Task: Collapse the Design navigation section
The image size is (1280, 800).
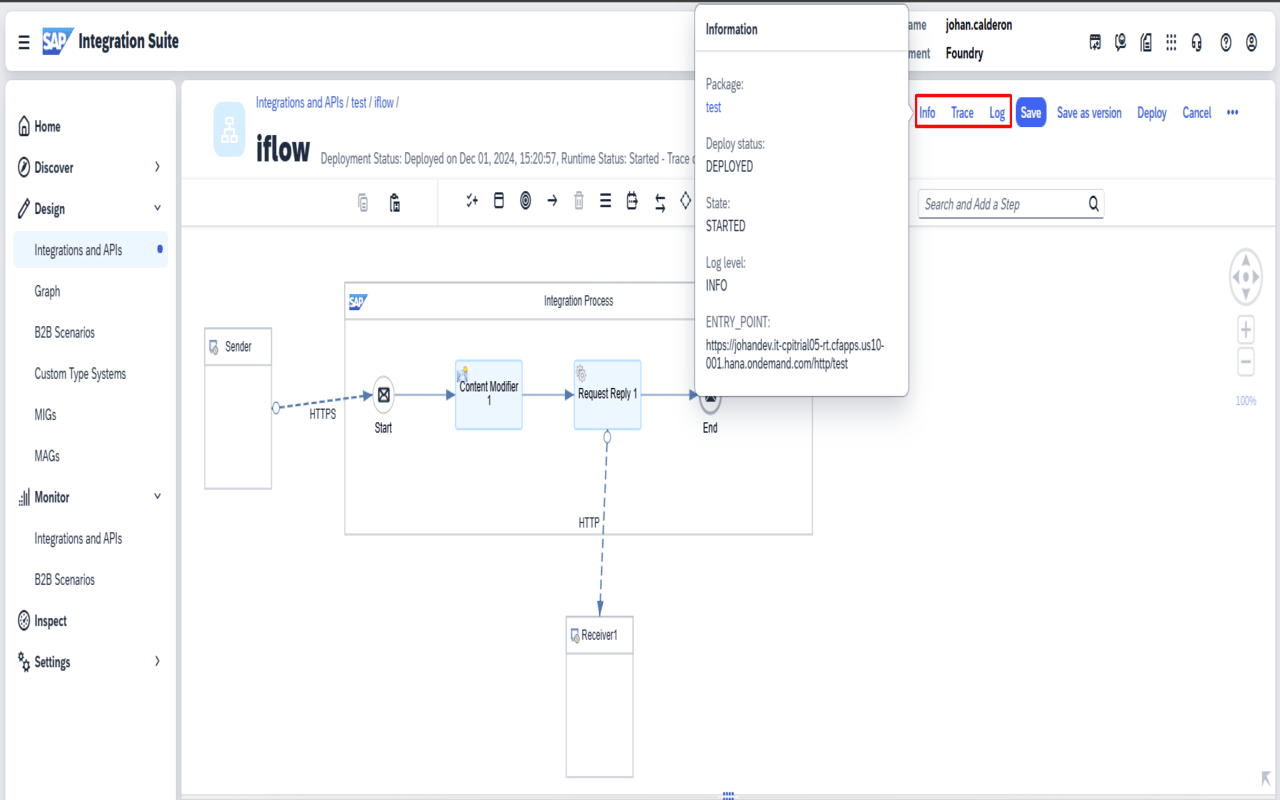Action: pos(157,208)
